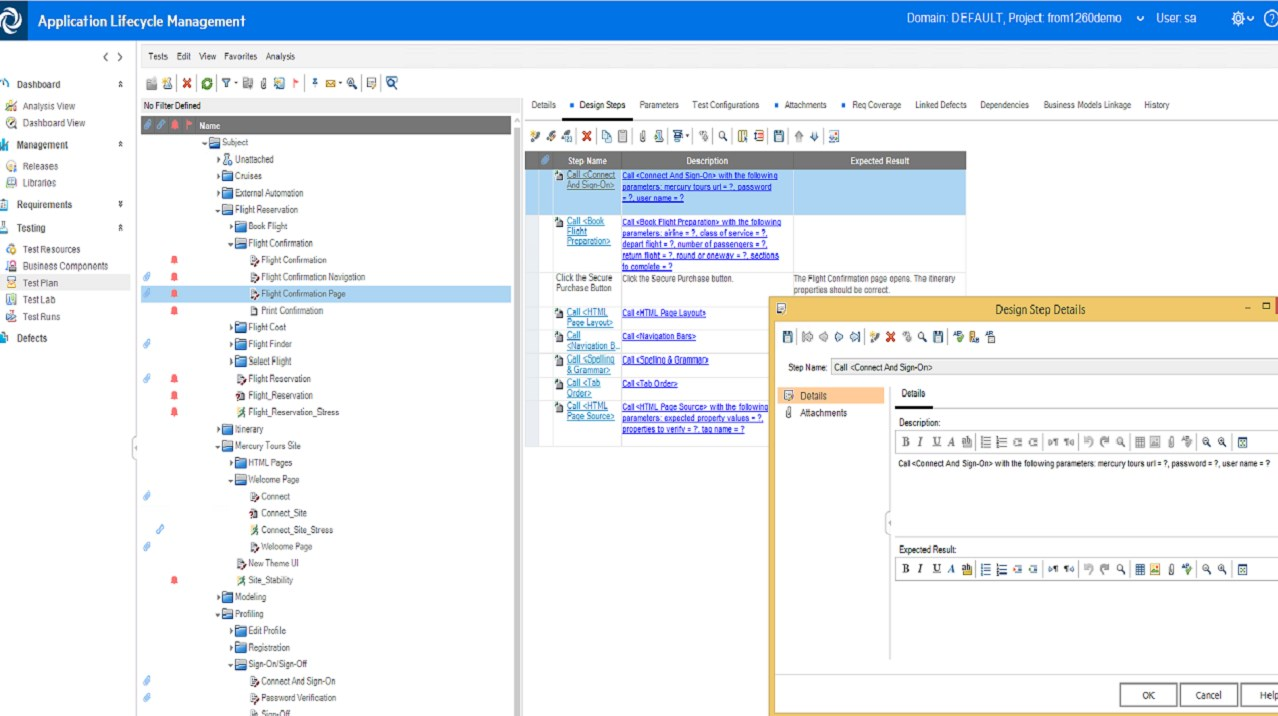Save the design step via the disk icon

pos(787,336)
